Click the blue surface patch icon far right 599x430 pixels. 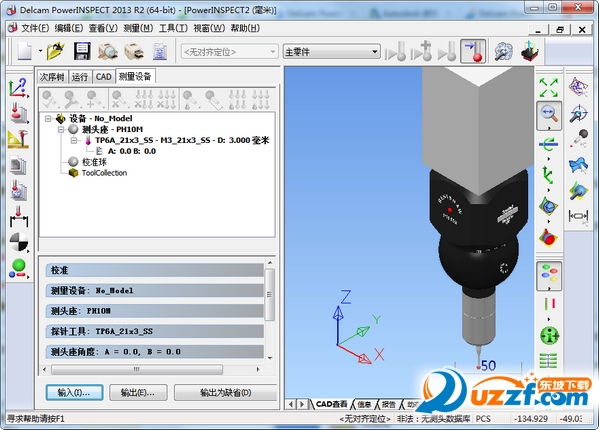point(578,165)
